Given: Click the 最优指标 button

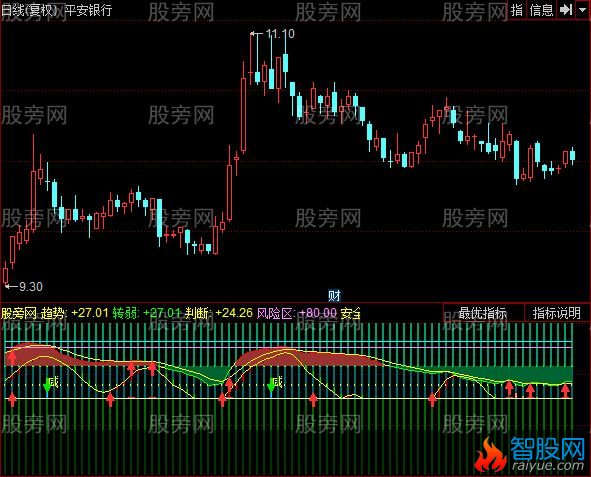Looking at the screenshot, I should coord(483,313).
